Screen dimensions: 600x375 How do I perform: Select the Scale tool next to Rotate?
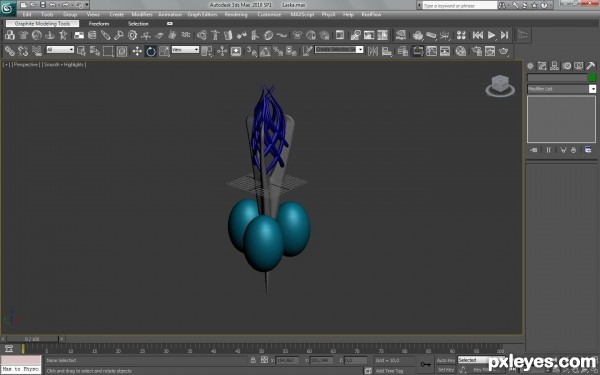pyautogui.click(x=164, y=51)
